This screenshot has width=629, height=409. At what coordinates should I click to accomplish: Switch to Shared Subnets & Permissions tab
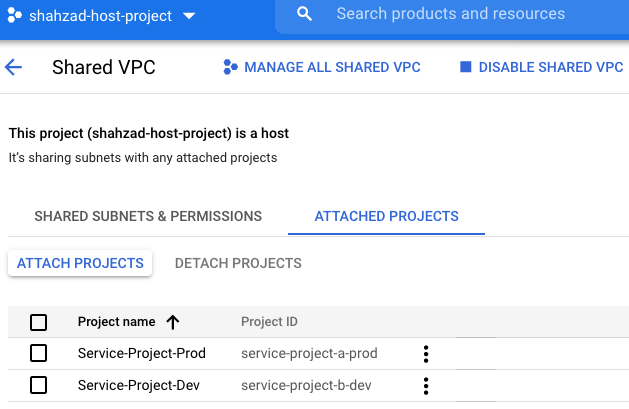148,216
